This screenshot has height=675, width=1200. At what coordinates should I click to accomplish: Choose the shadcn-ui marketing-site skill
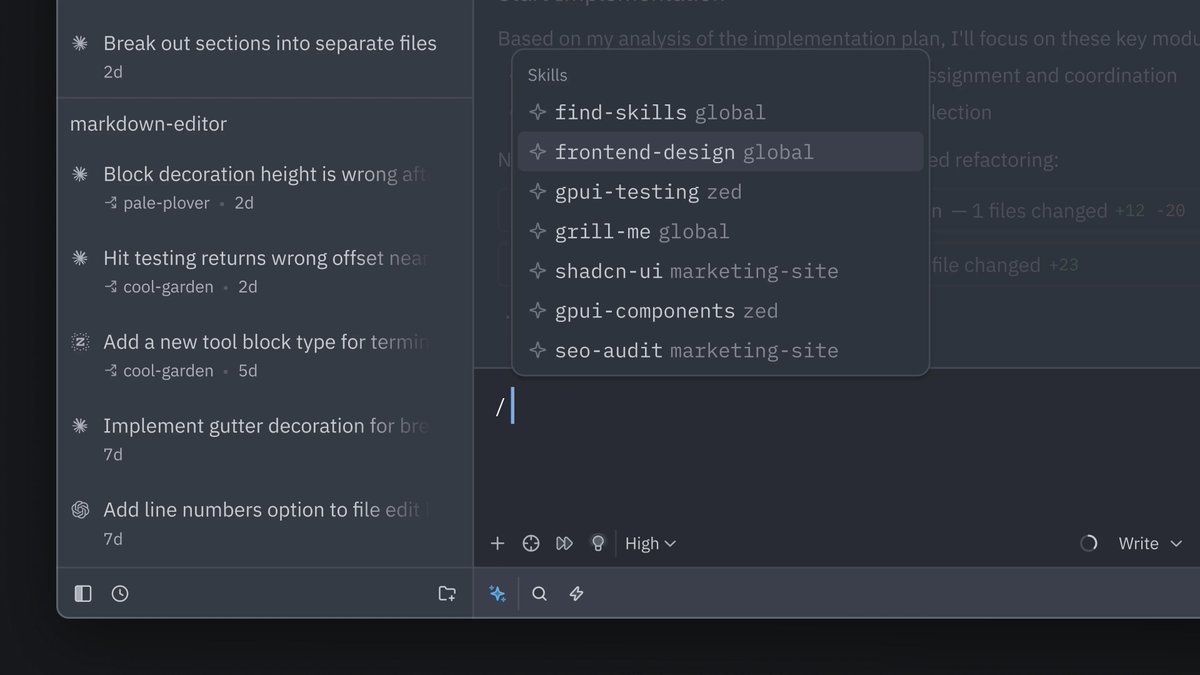tap(720, 271)
